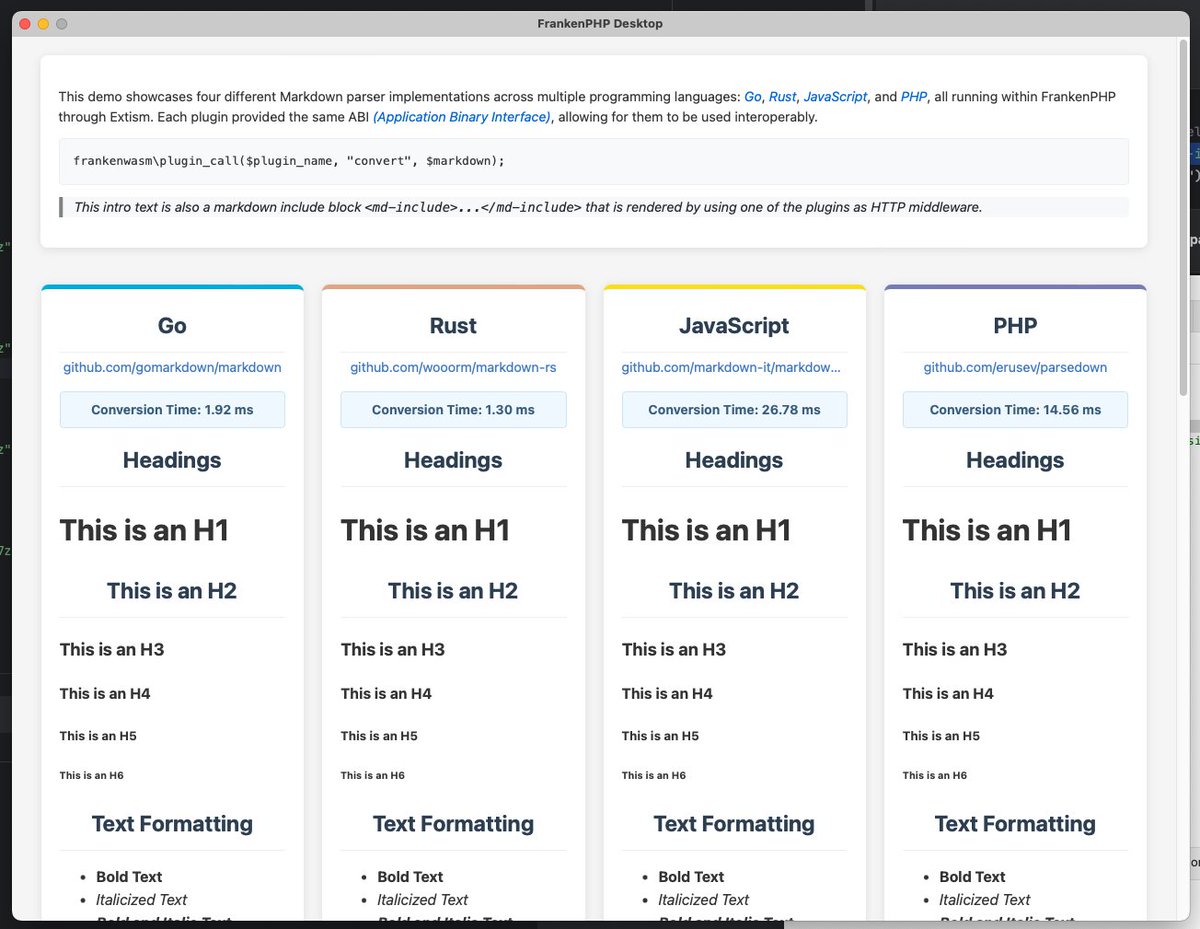Image resolution: width=1200 pixels, height=929 pixels.
Task: Click "This is an H6" in JavaScript card
Action: 654,775
